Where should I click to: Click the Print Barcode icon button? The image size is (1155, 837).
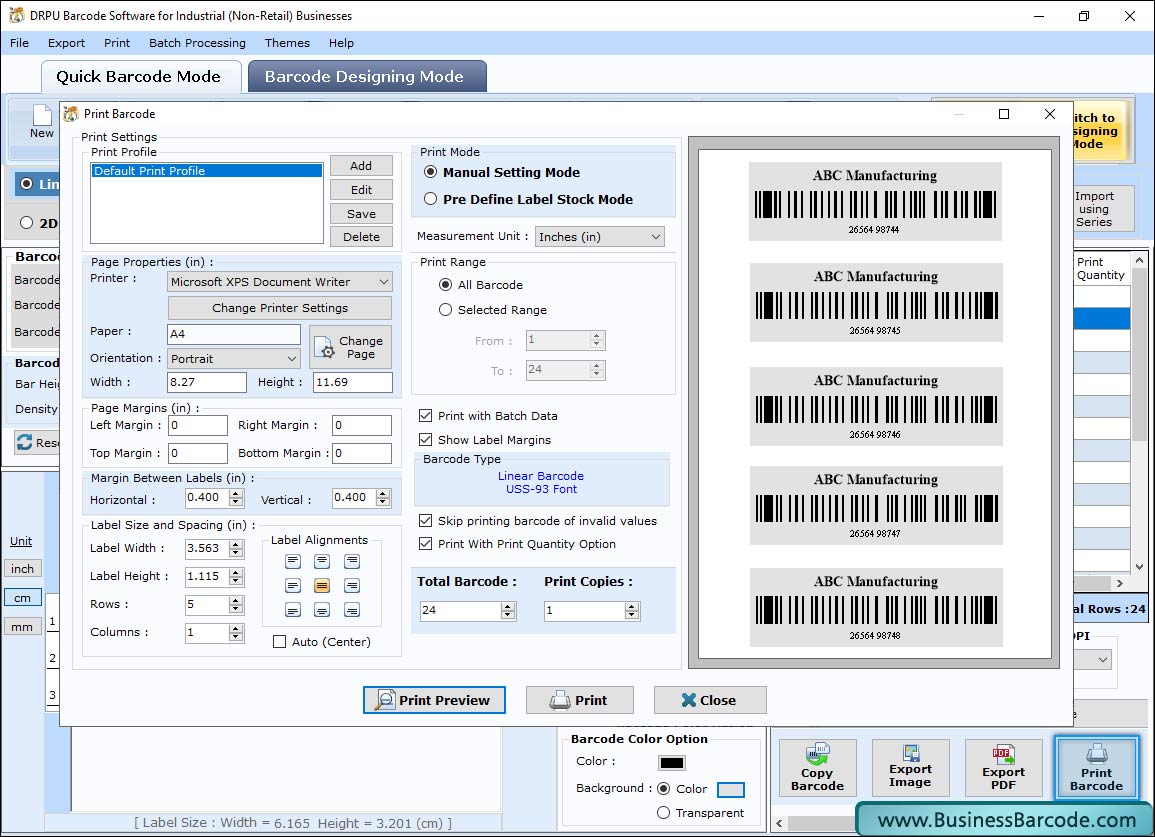click(1097, 768)
